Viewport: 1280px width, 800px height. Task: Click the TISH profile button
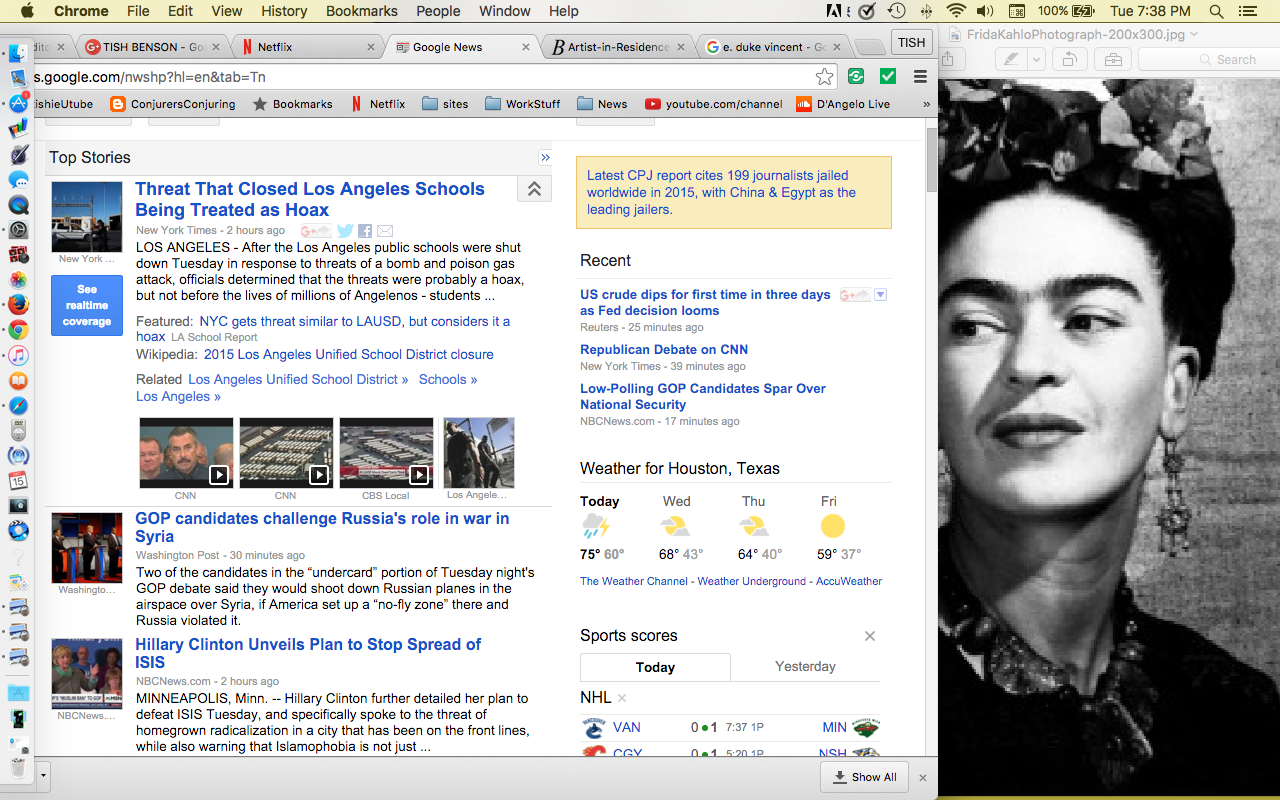click(911, 43)
